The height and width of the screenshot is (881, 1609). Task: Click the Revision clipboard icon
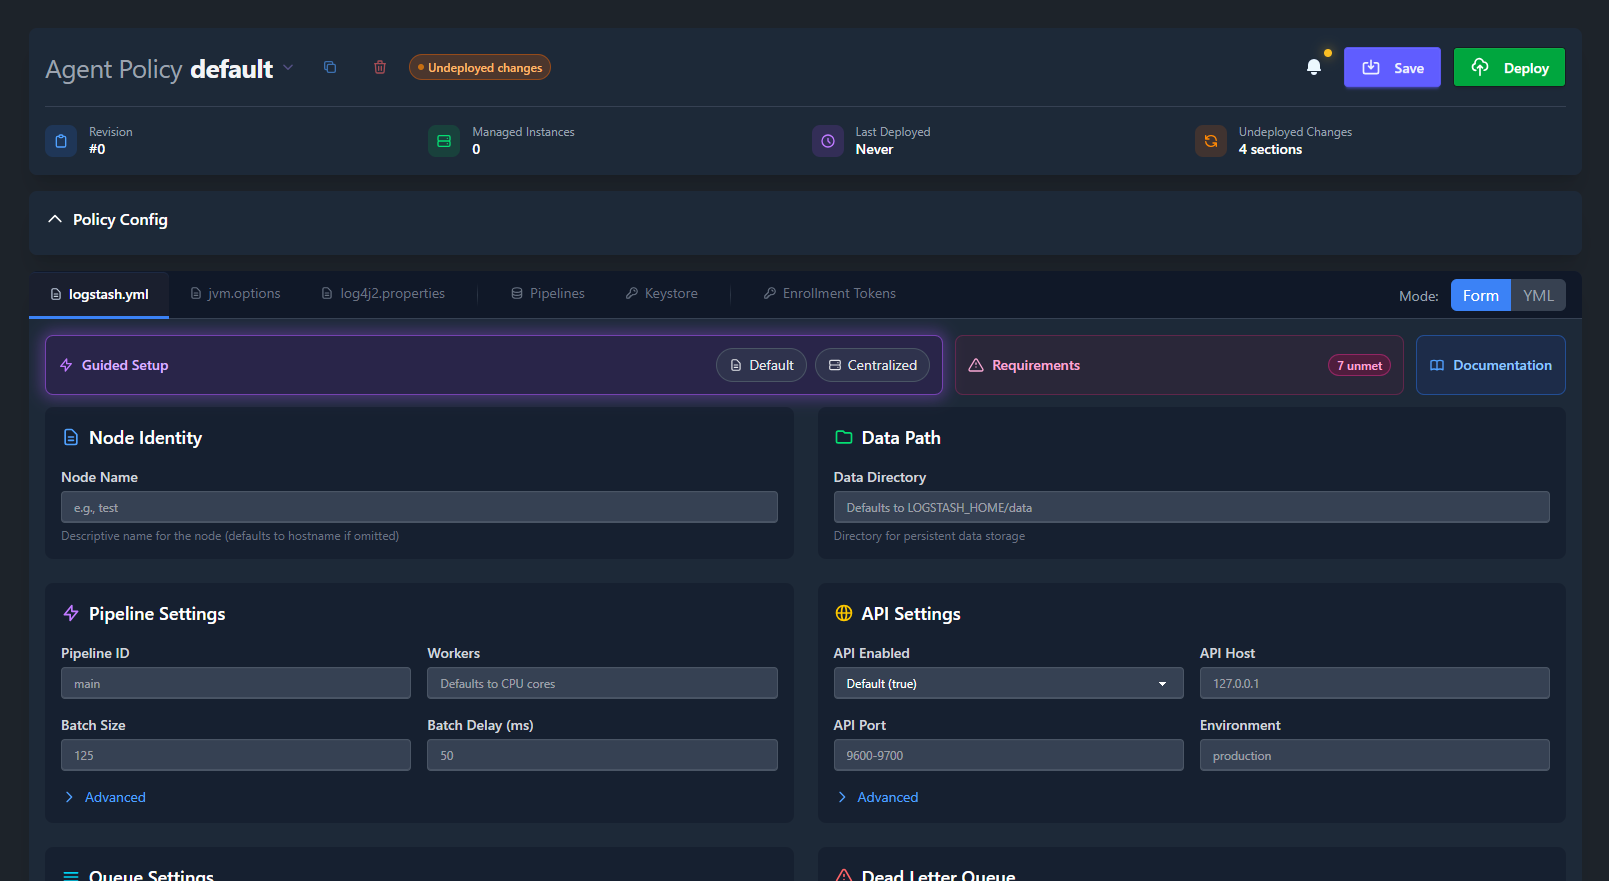tap(61, 141)
